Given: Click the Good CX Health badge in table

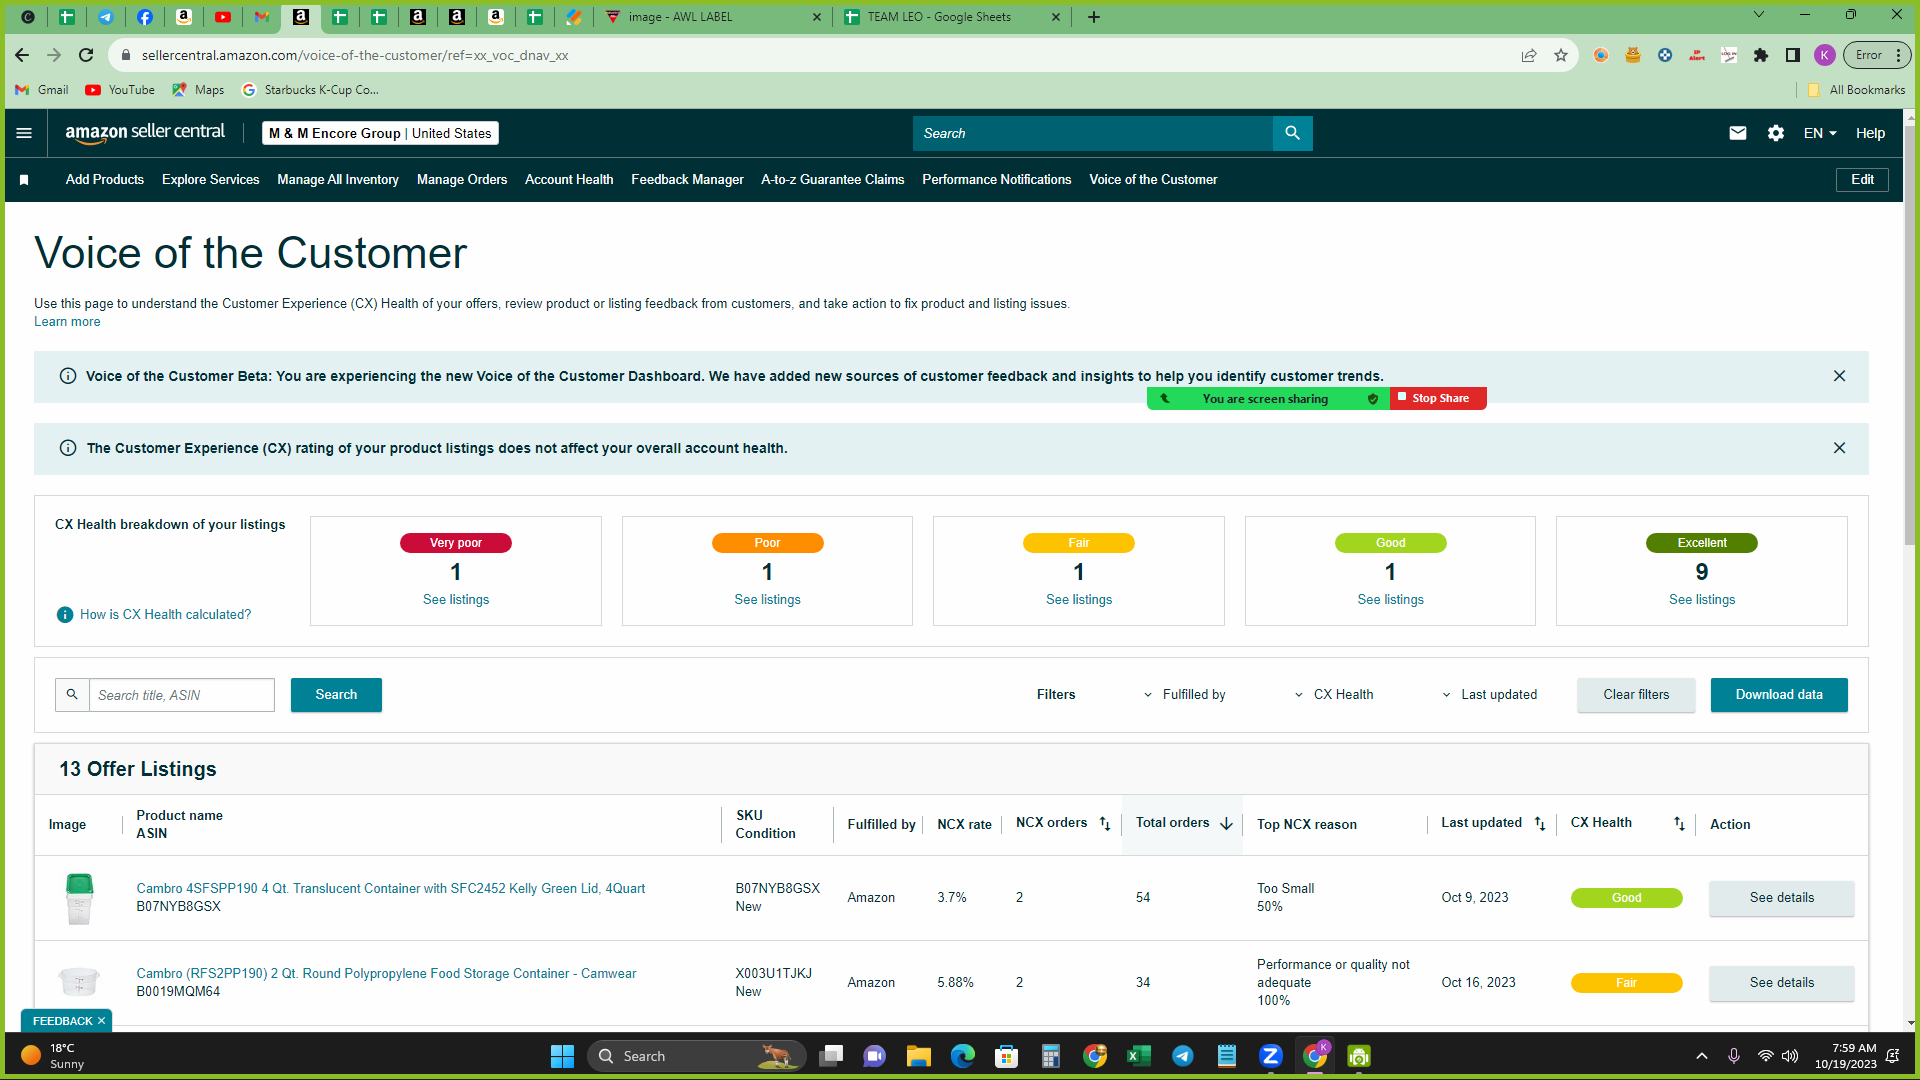Looking at the screenshot, I should tap(1626, 898).
